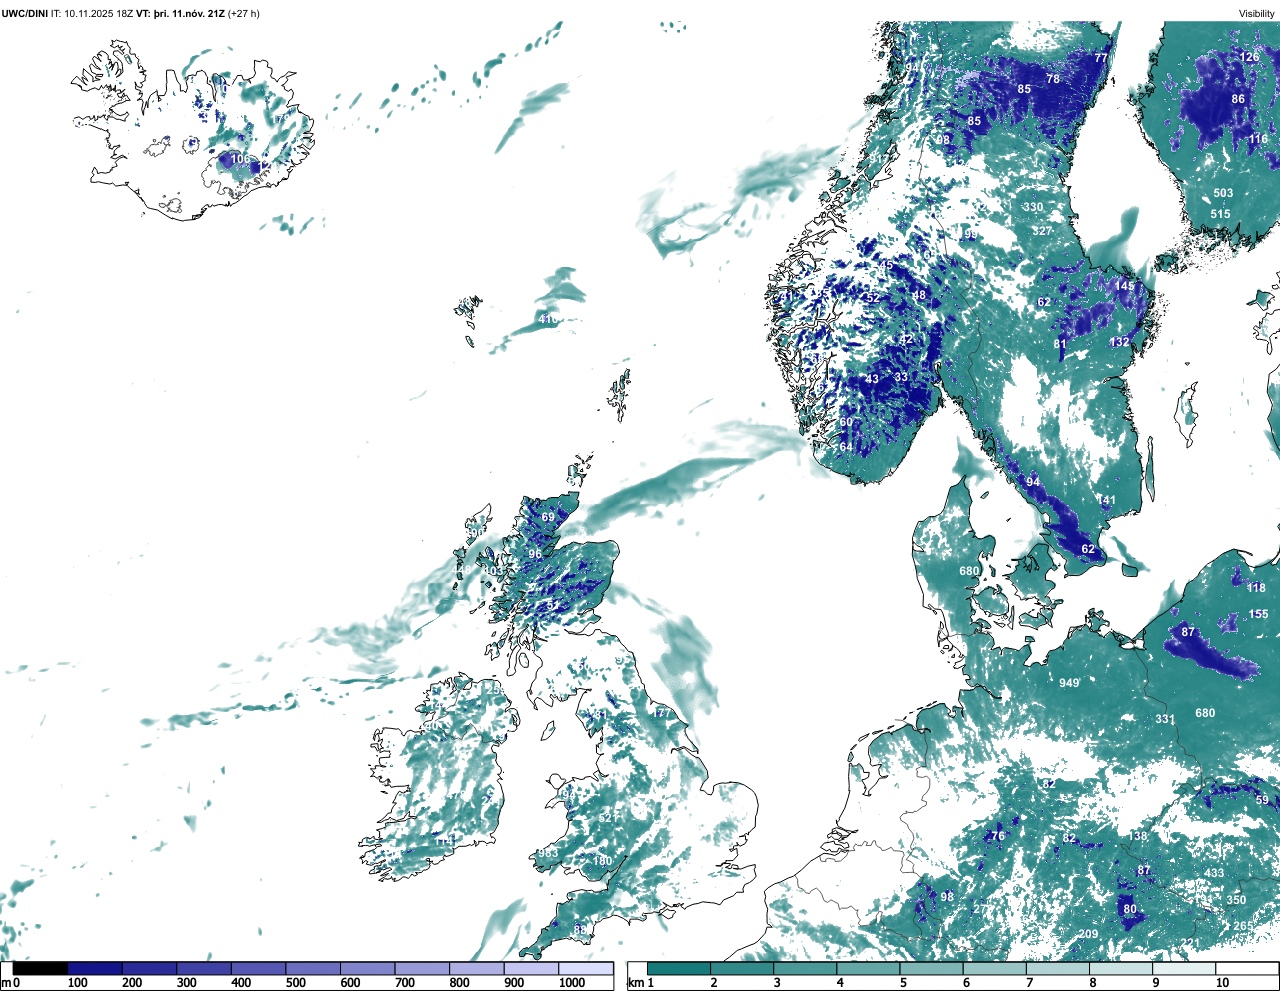This screenshot has height=991, width=1280.
Task: Select value '155' over the Baltic states
Action: tap(1258, 614)
